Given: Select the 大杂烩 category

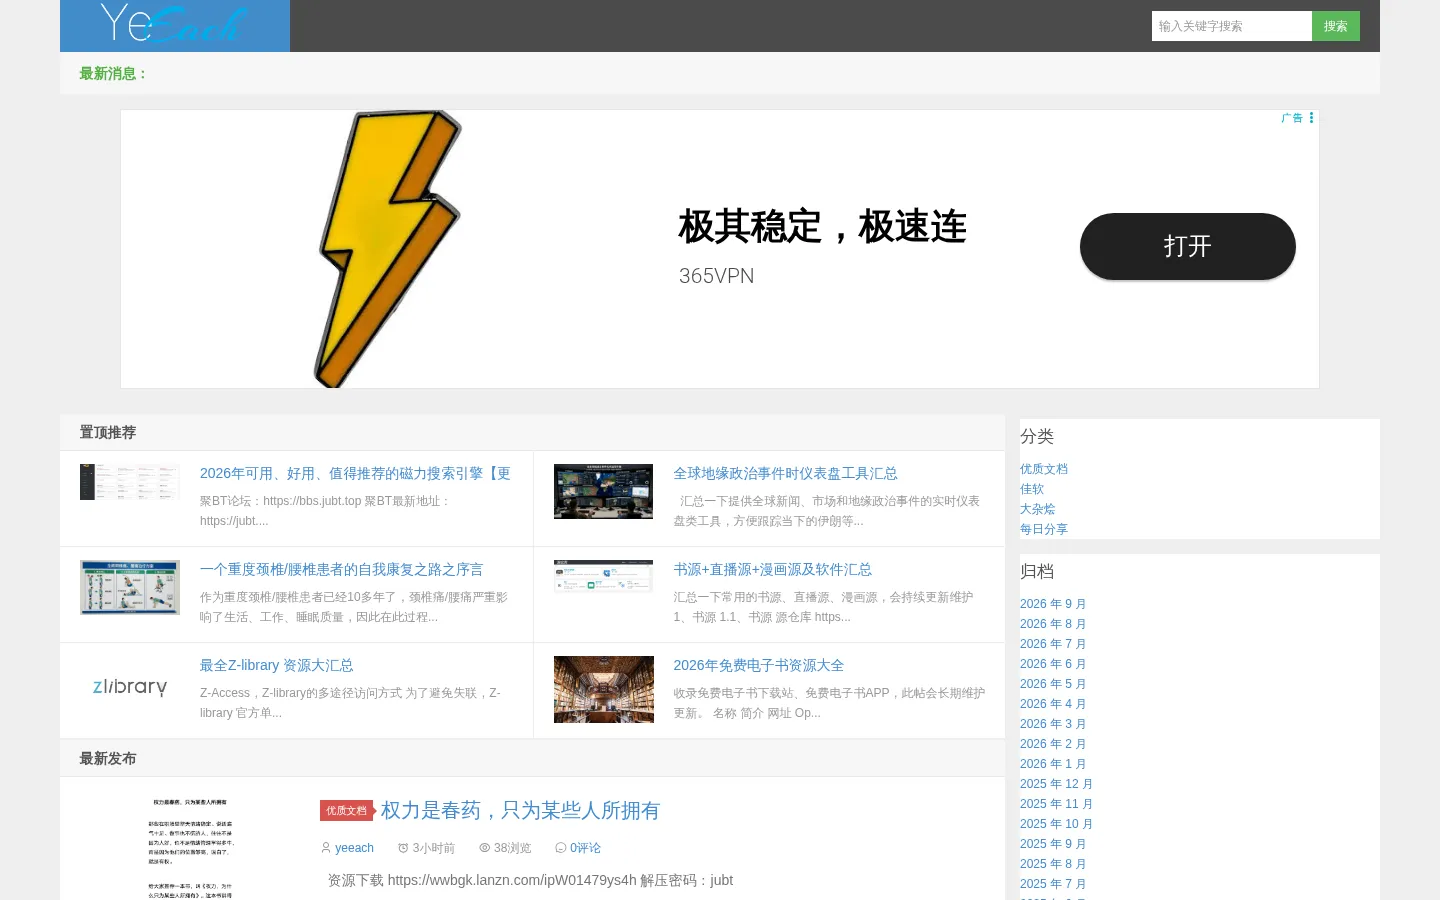Looking at the screenshot, I should point(1038,509).
